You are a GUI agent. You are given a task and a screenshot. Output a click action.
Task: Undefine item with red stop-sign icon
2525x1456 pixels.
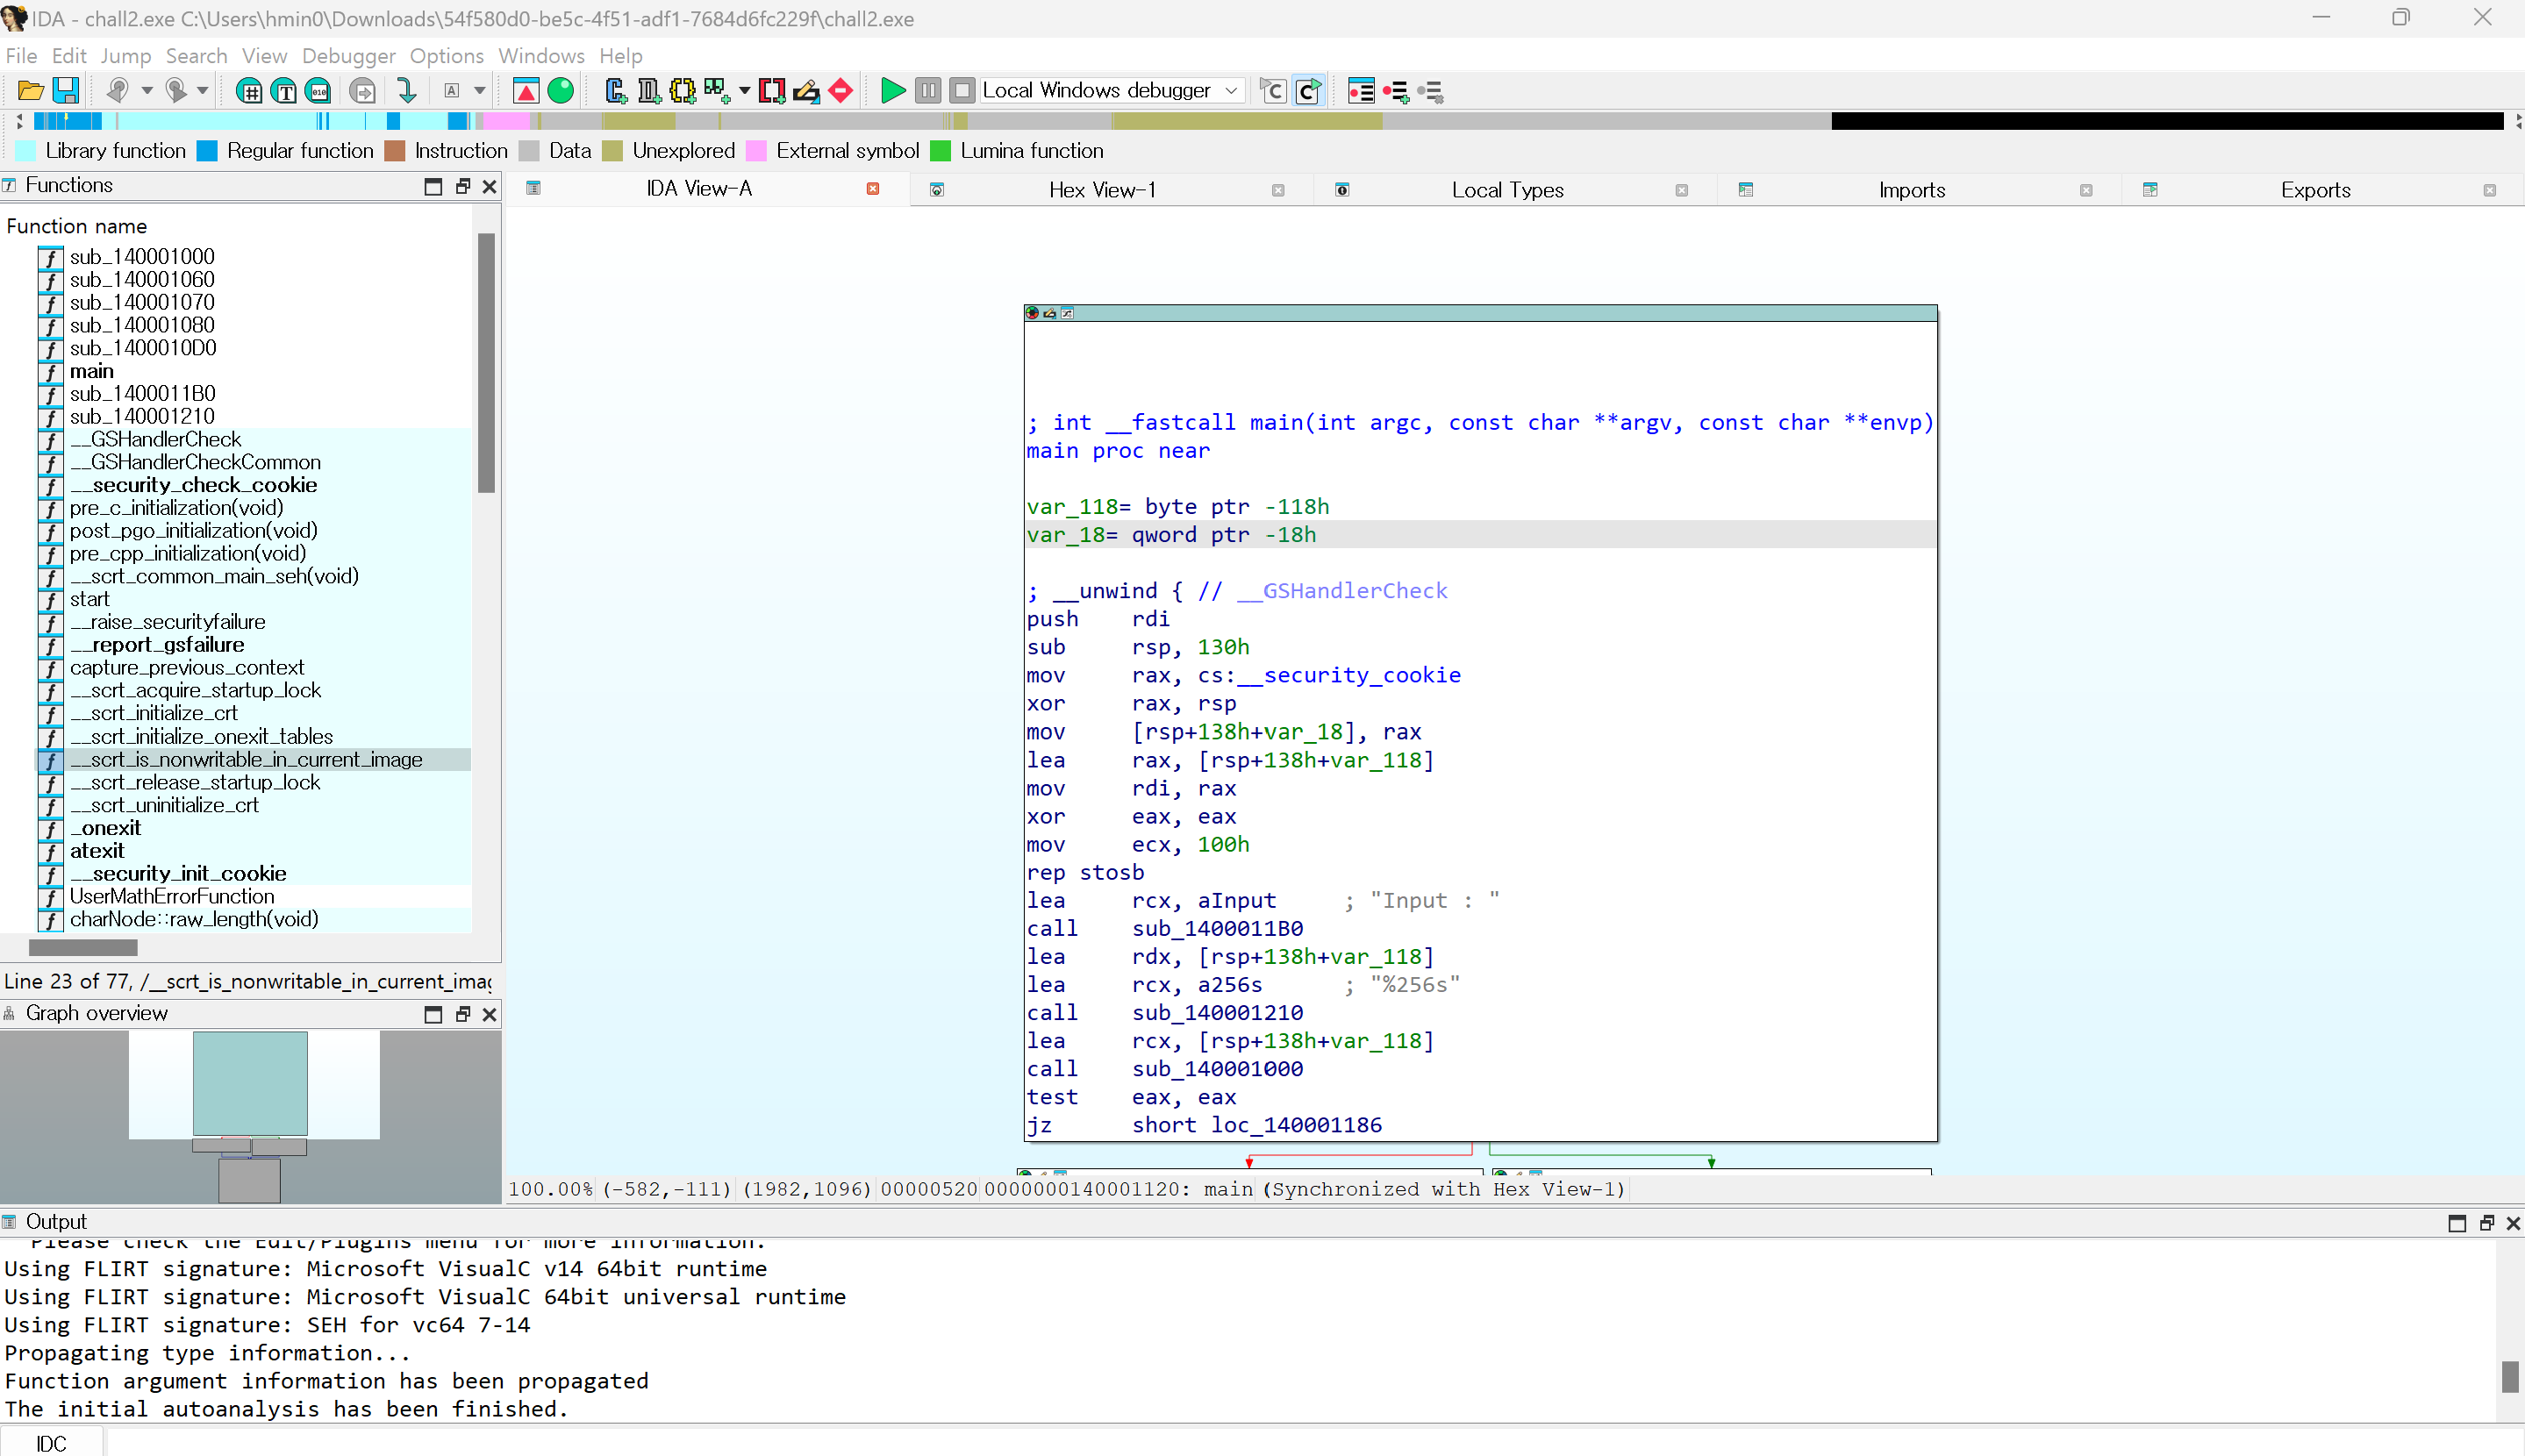click(x=840, y=90)
